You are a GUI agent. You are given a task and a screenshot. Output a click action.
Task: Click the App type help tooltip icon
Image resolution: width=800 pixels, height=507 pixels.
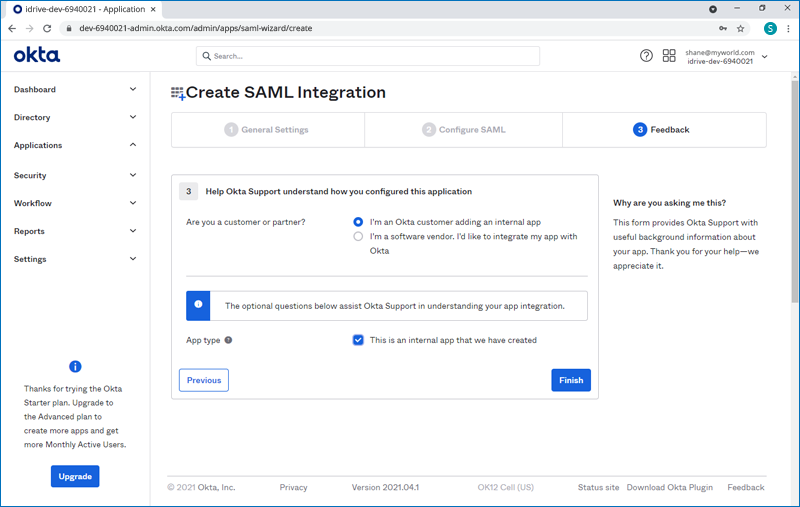click(228, 340)
